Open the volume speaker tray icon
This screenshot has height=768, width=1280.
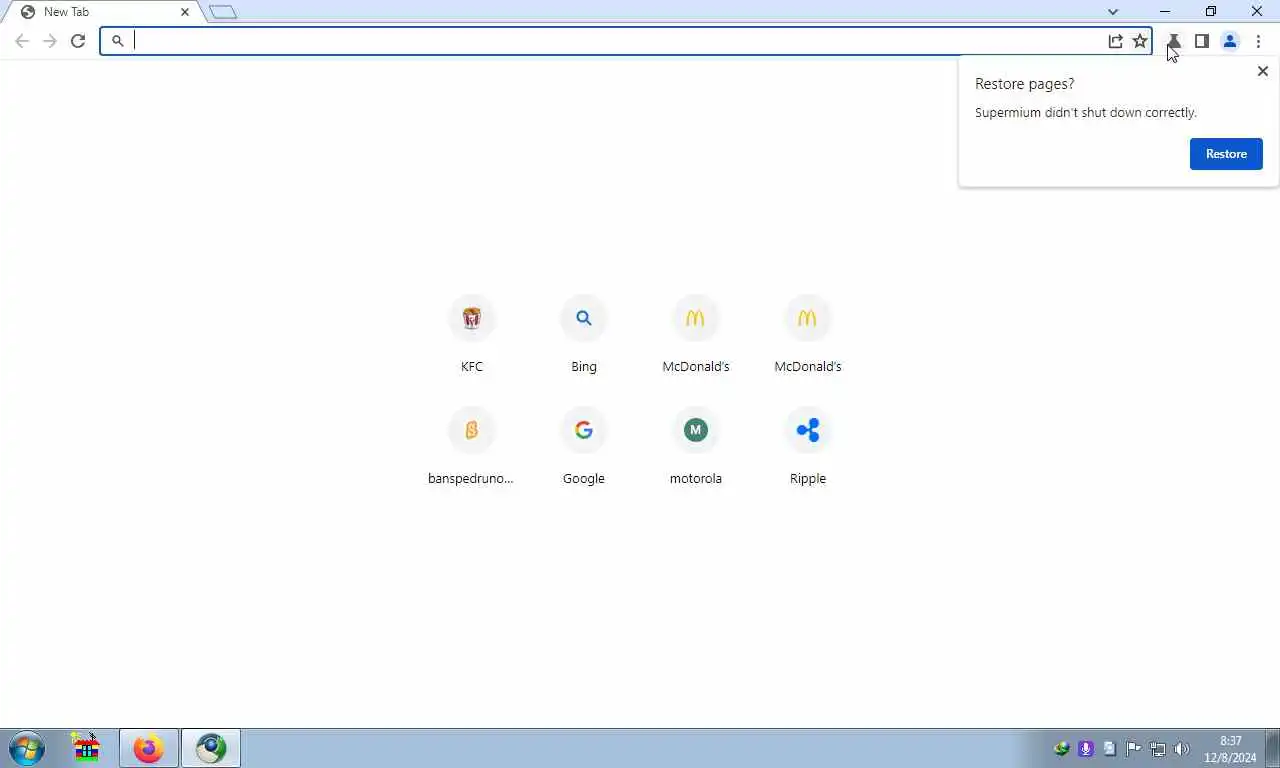point(1181,749)
